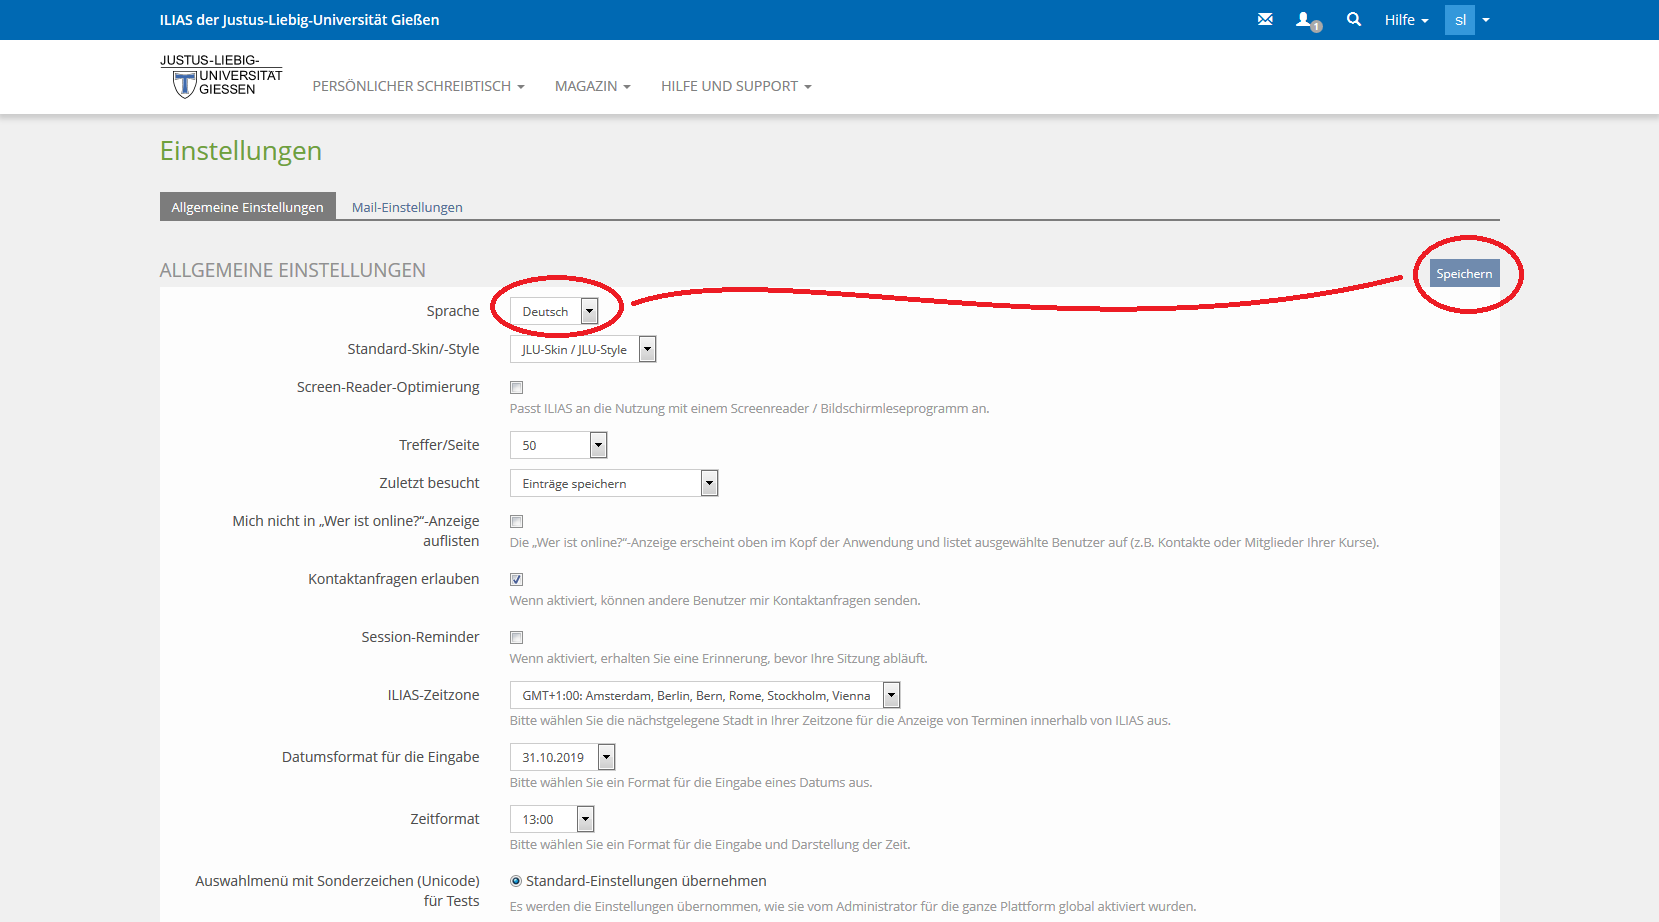Open the ILIAS-Zeitzone dropdown
1659x922 pixels.
705,696
